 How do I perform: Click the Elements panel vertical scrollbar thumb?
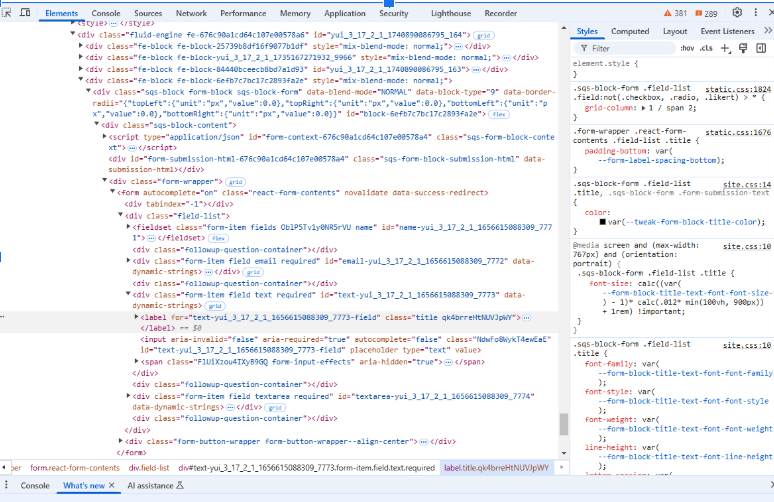564,424
